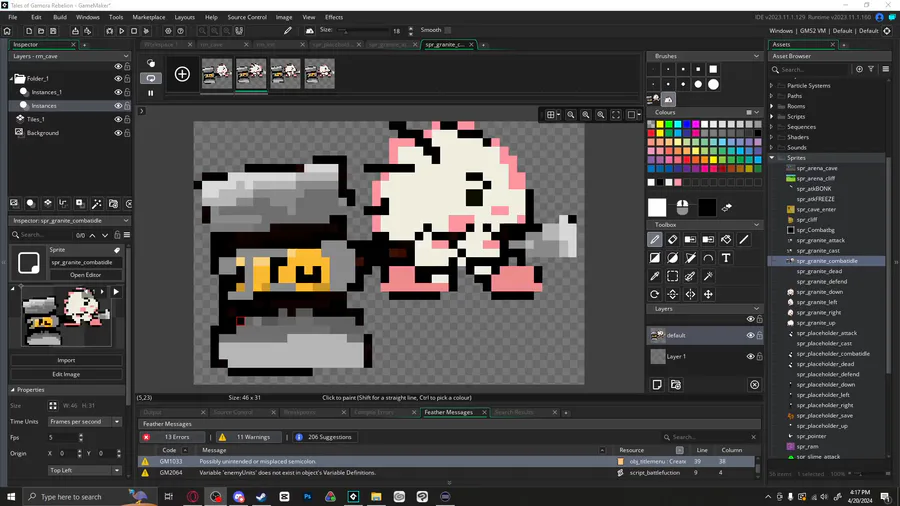Open the Build menu
Image resolution: width=900 pixels, height=506 pixels.
(60, 17)
